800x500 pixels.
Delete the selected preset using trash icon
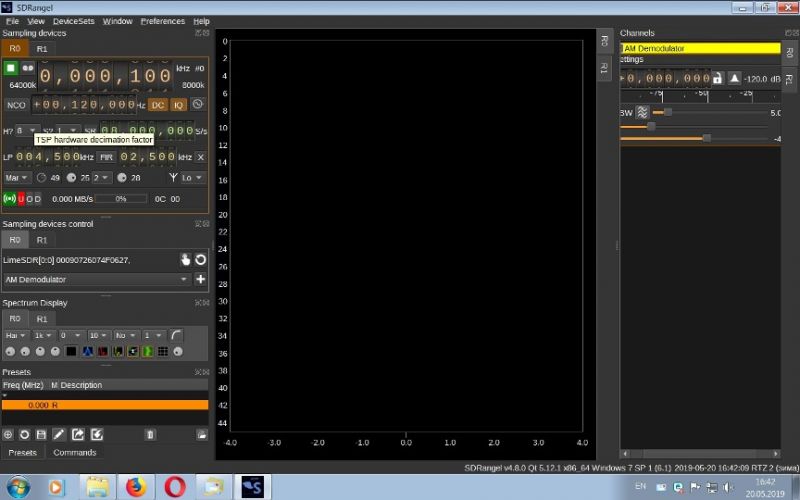point(150,434)
